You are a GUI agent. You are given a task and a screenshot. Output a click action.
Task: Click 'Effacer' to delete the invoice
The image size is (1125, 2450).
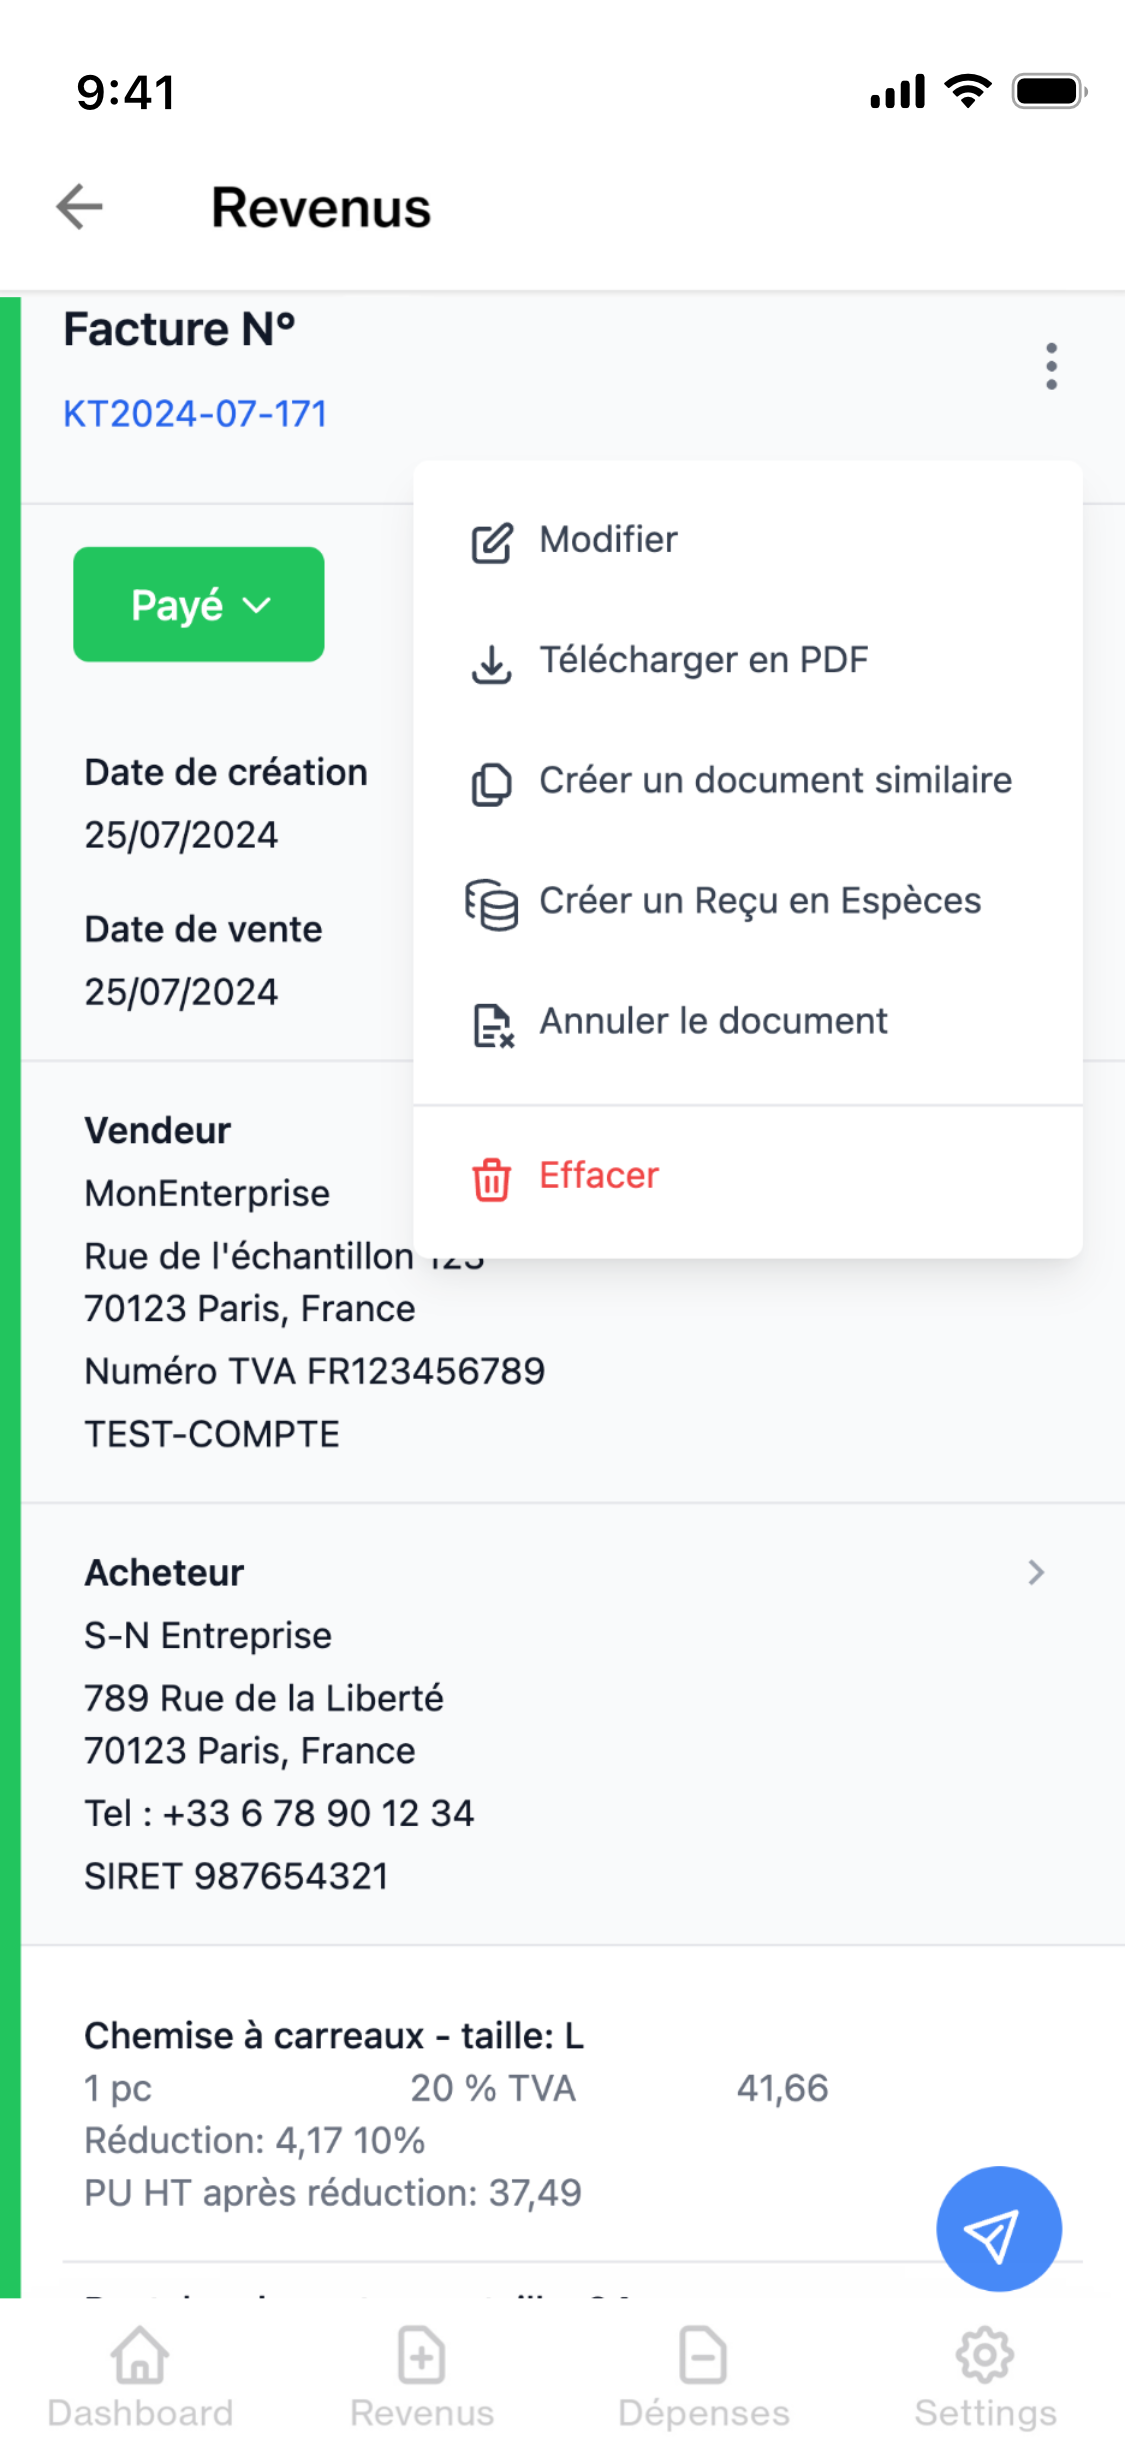coord(597,1177)
